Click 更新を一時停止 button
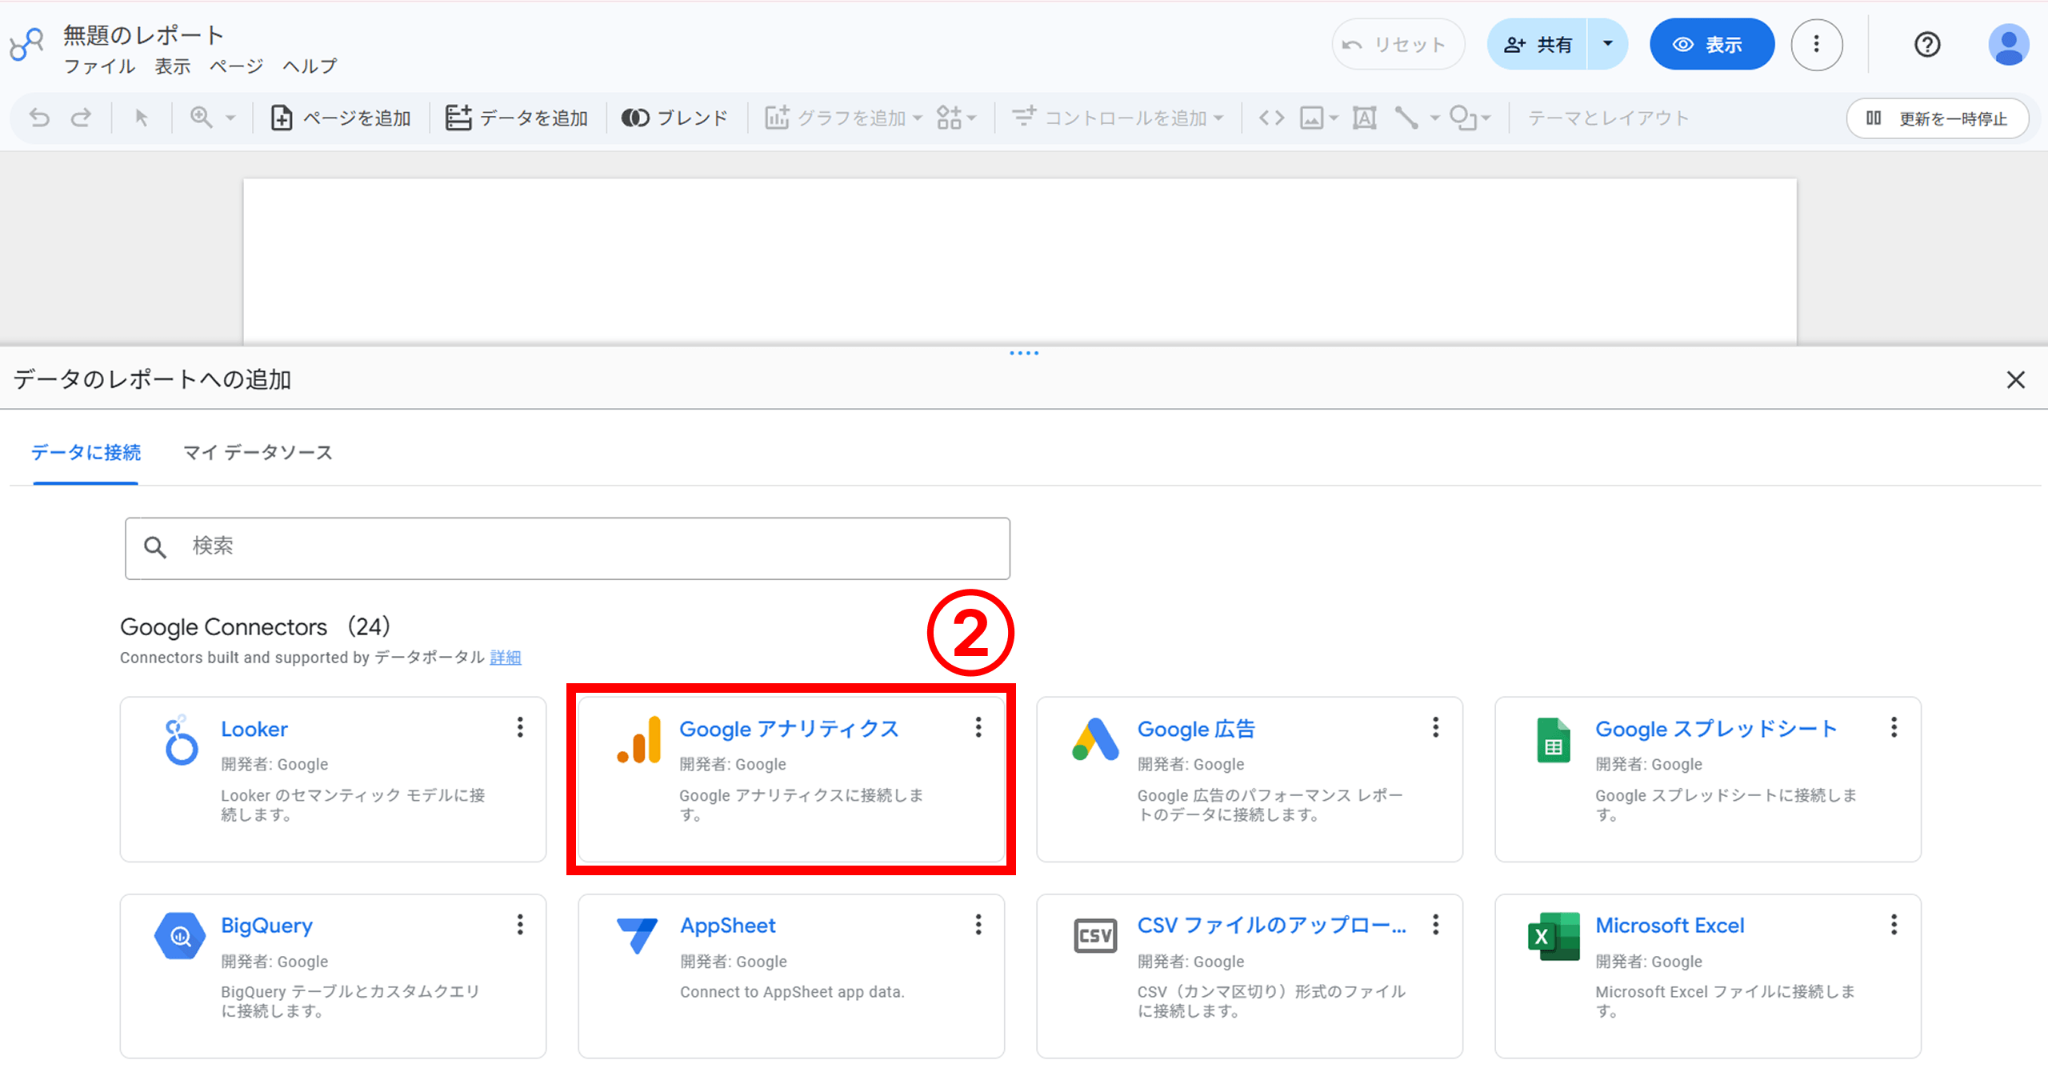 pyautogui.click(x=1937, y=118)
